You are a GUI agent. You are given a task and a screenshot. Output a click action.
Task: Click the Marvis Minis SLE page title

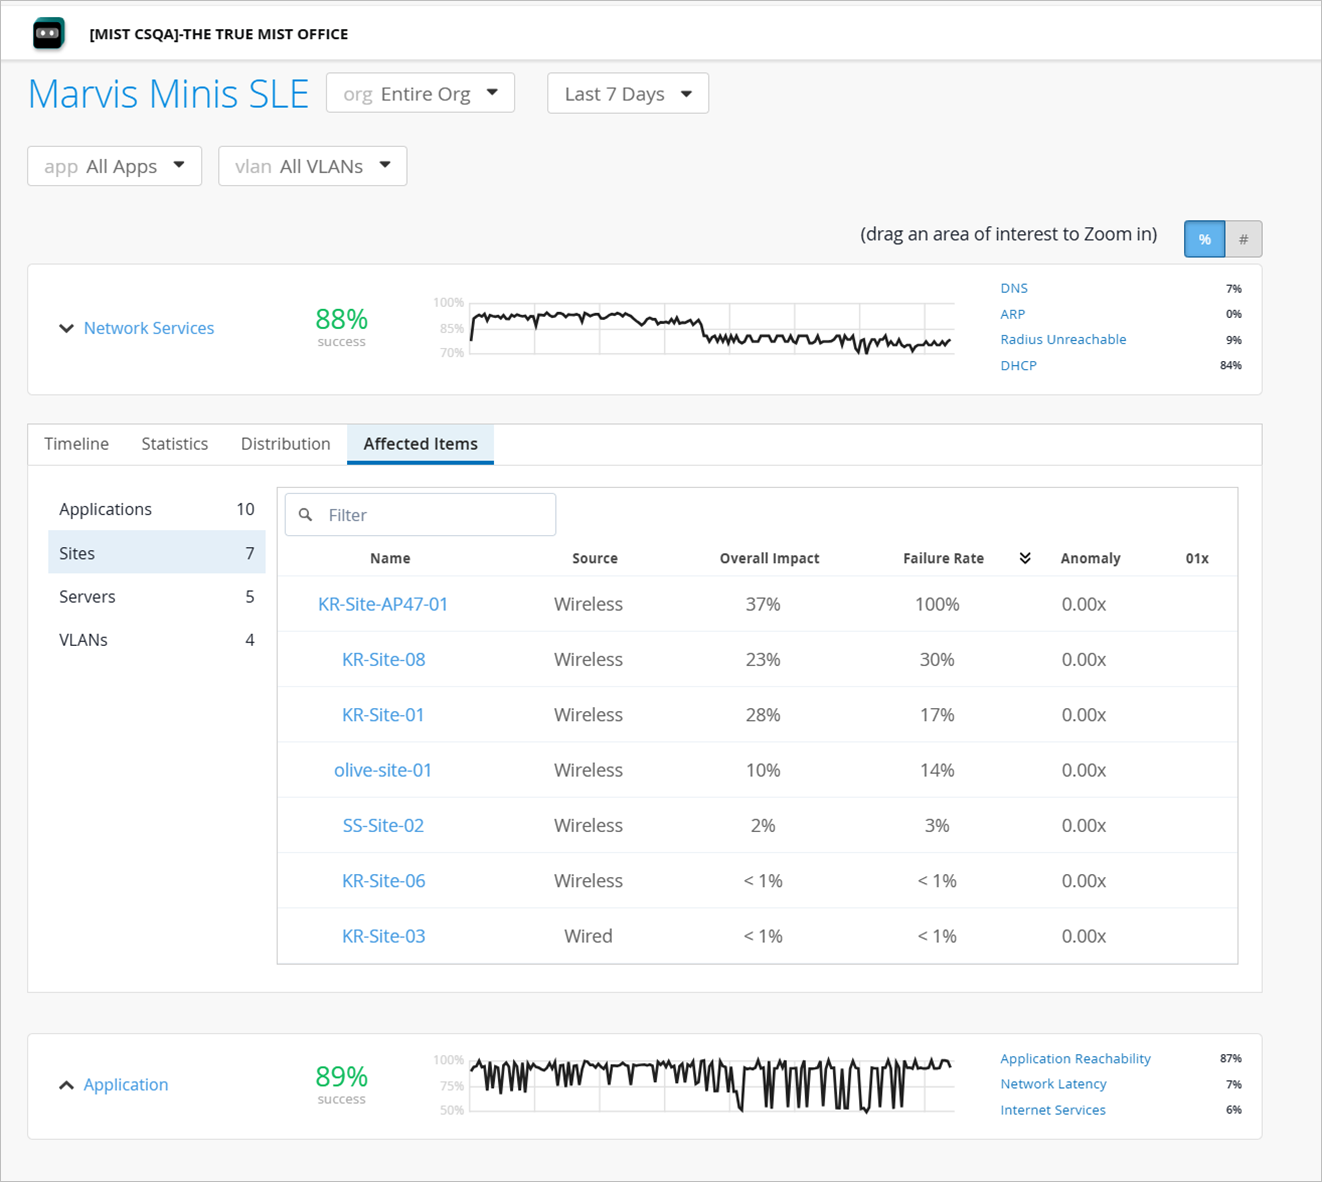169,94
